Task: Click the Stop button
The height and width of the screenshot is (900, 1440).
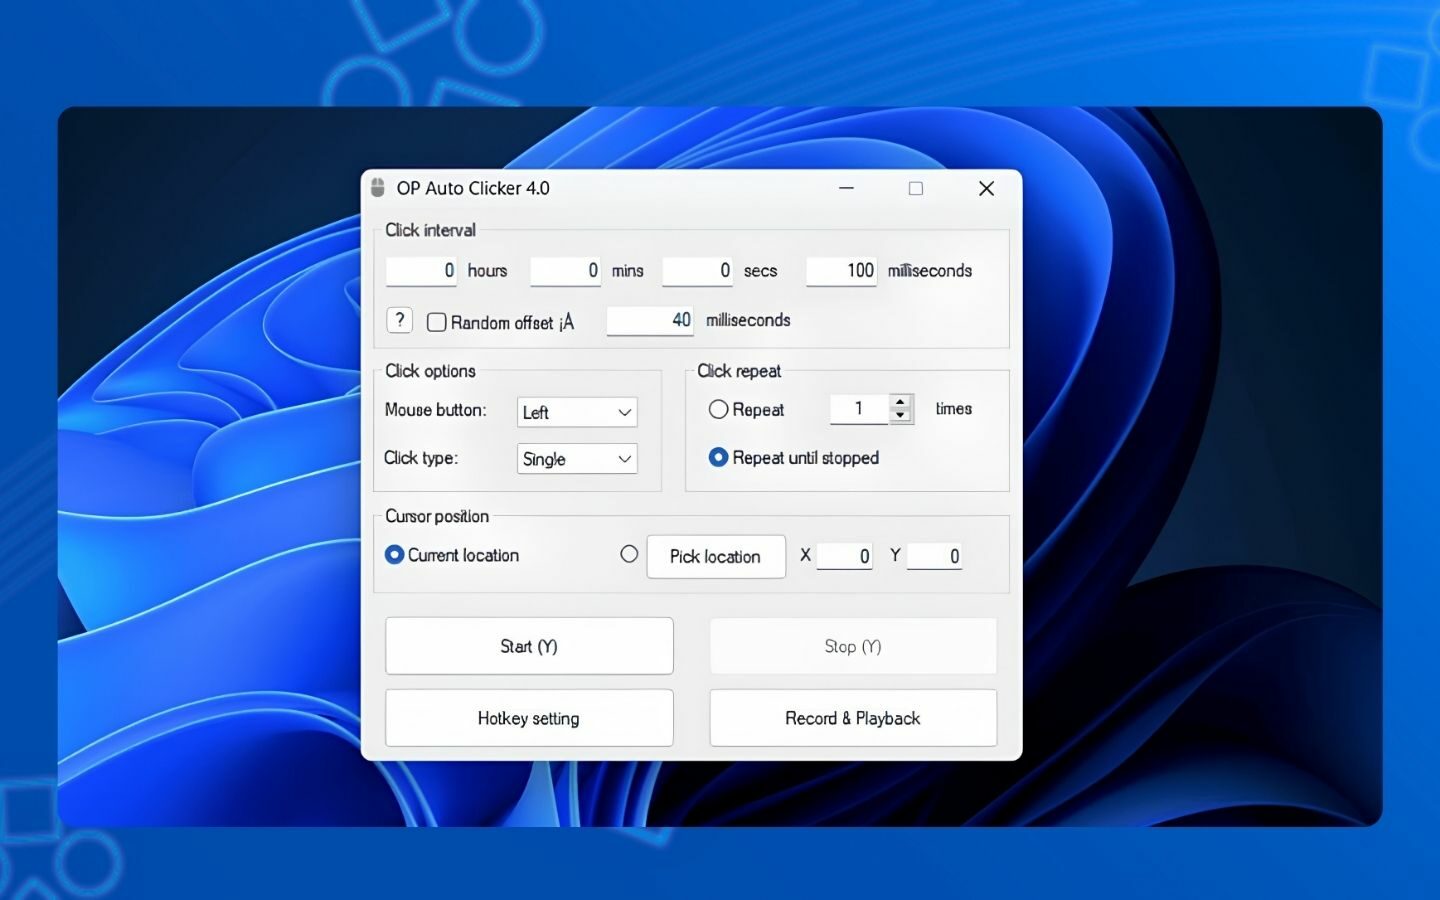Action: pyautogui.click(x=853, y=646)
